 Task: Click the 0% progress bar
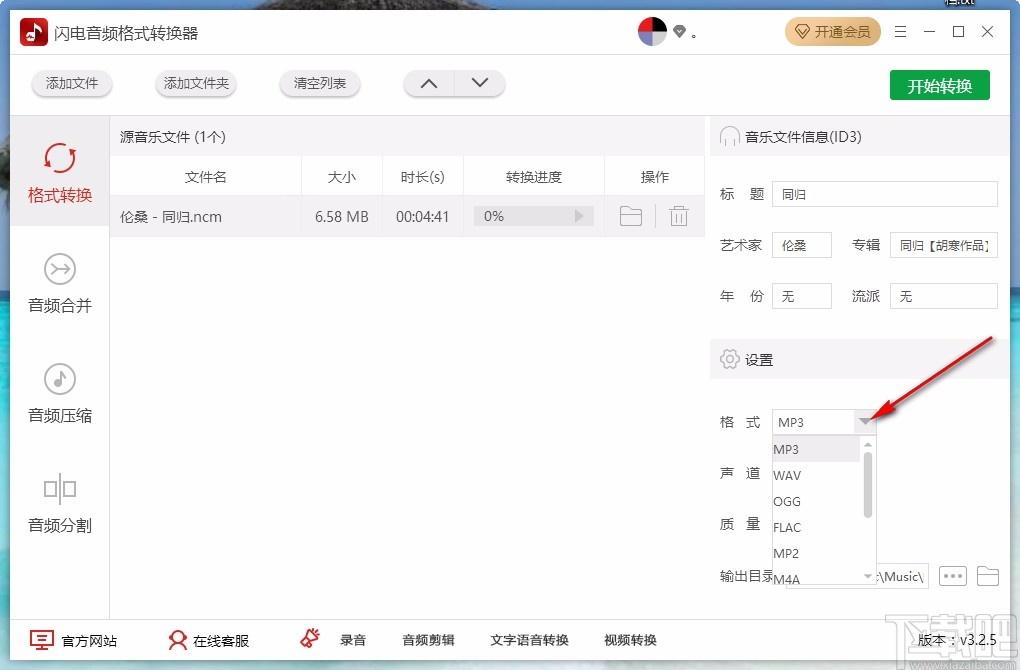533,216
